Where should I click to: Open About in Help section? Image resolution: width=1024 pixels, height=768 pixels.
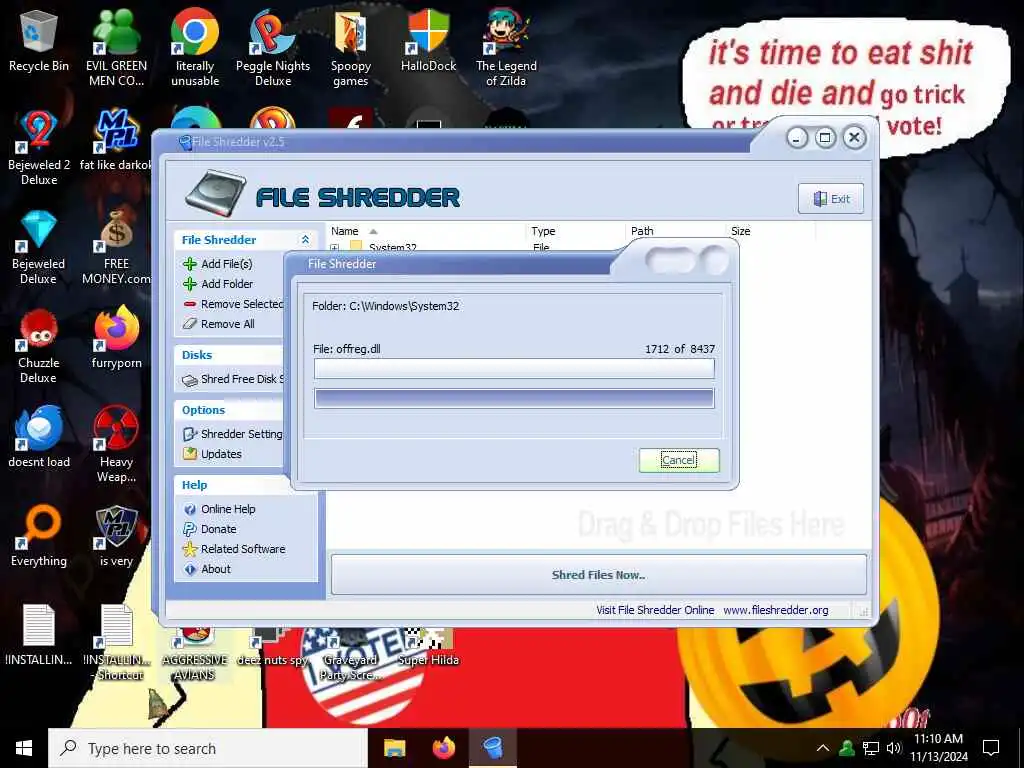(207, 569)
